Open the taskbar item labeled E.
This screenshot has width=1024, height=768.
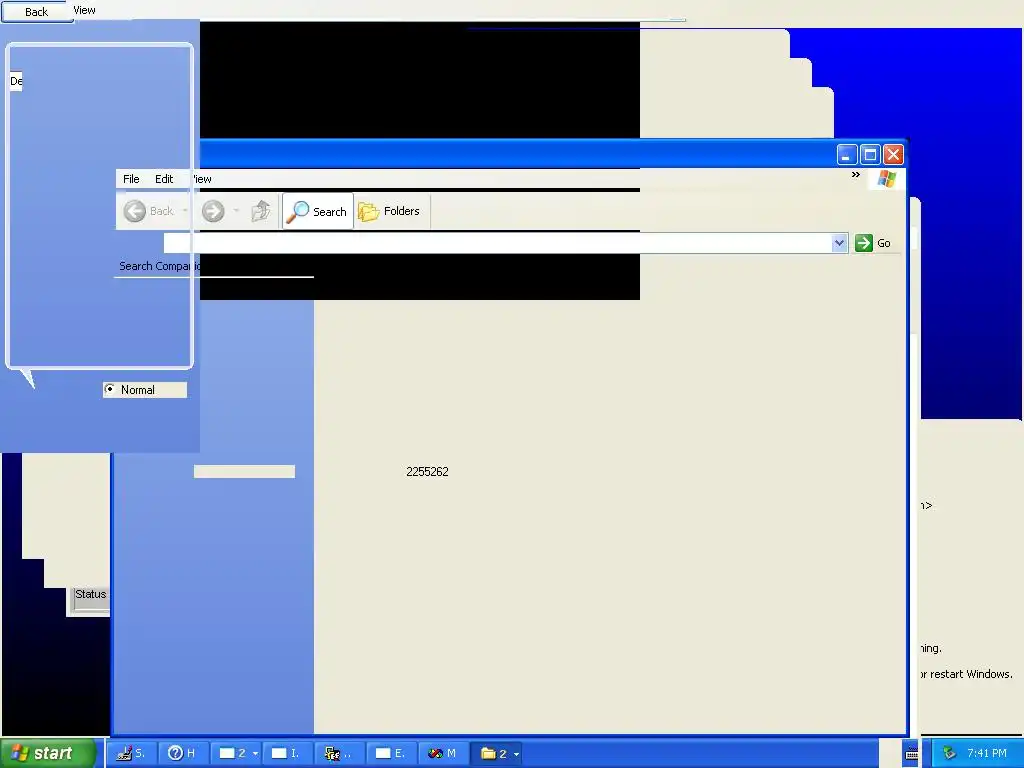pos(391,753)
